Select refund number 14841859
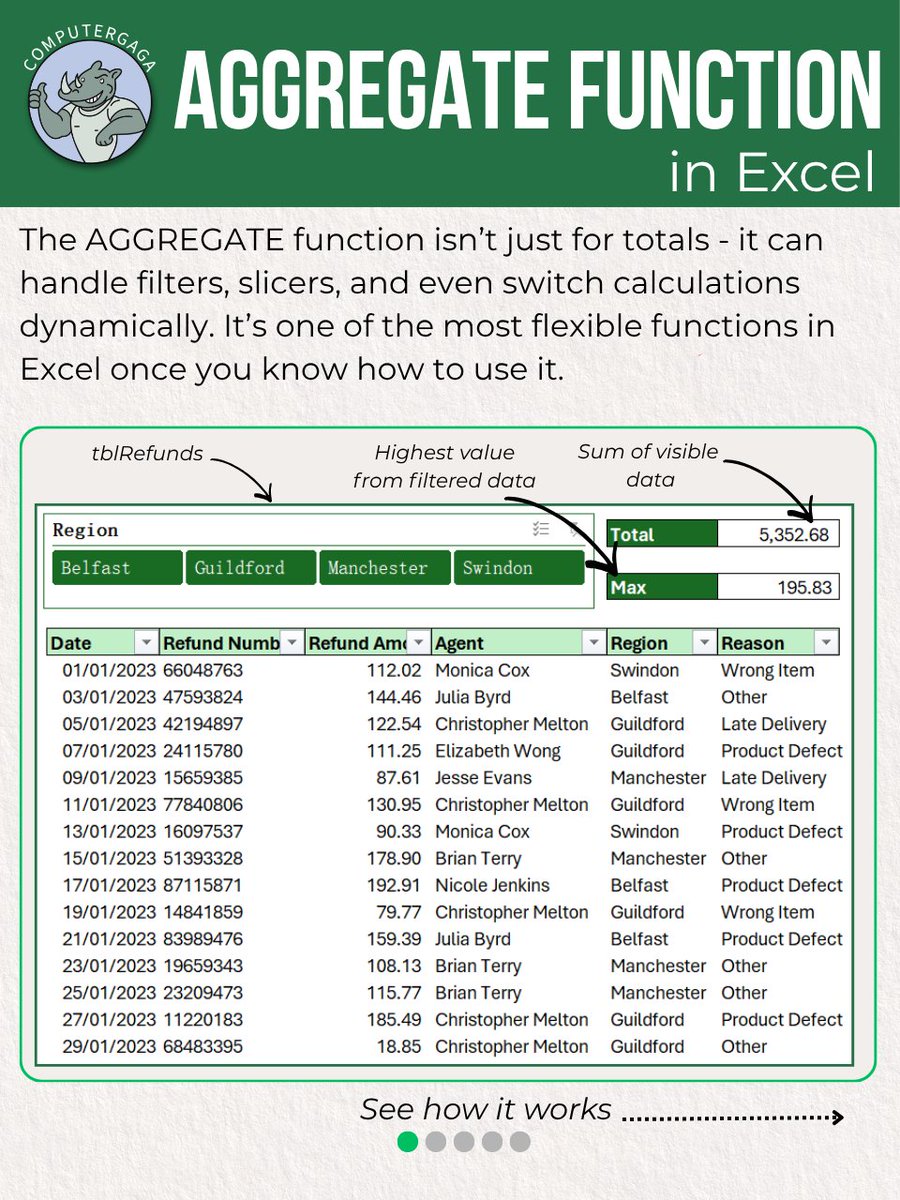The width and height of the screenshot is (900, 1200). 203,913
